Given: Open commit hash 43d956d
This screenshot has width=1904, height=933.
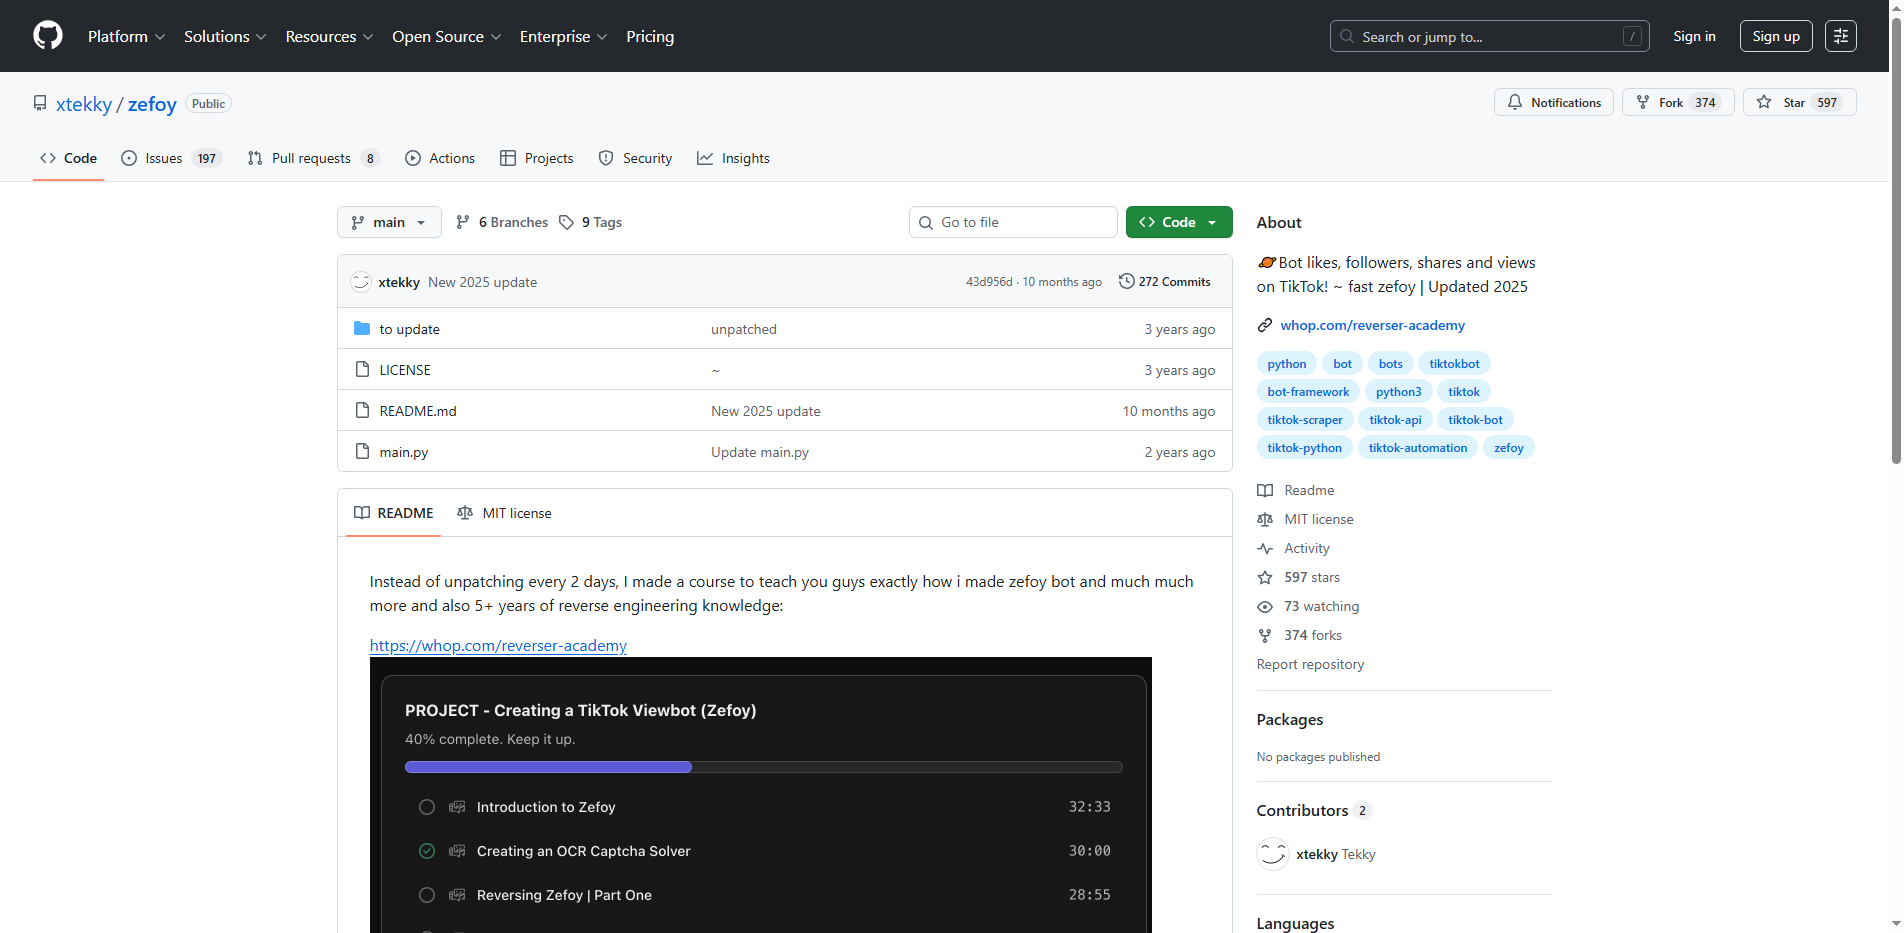Looking at the screenshot, I should coord(989,282).
